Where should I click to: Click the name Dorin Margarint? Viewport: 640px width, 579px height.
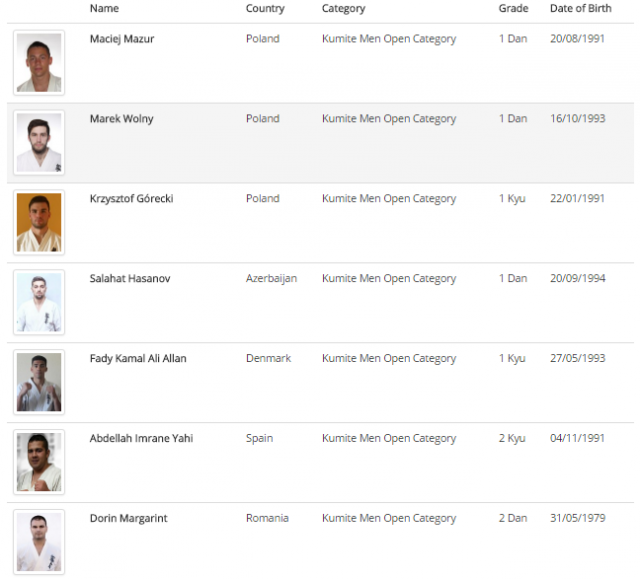(128, 518)
